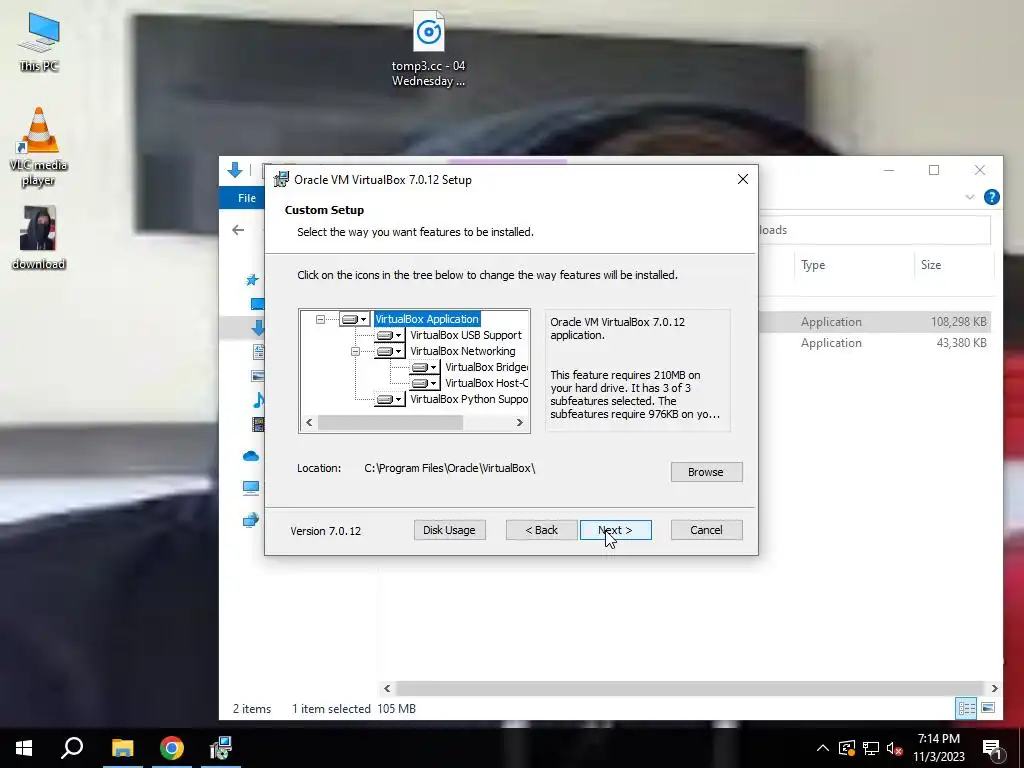This screenshot has width=1024, height=768.
Task: Open Google Chrome from the taskbar
Action: [x=172, y=748]
